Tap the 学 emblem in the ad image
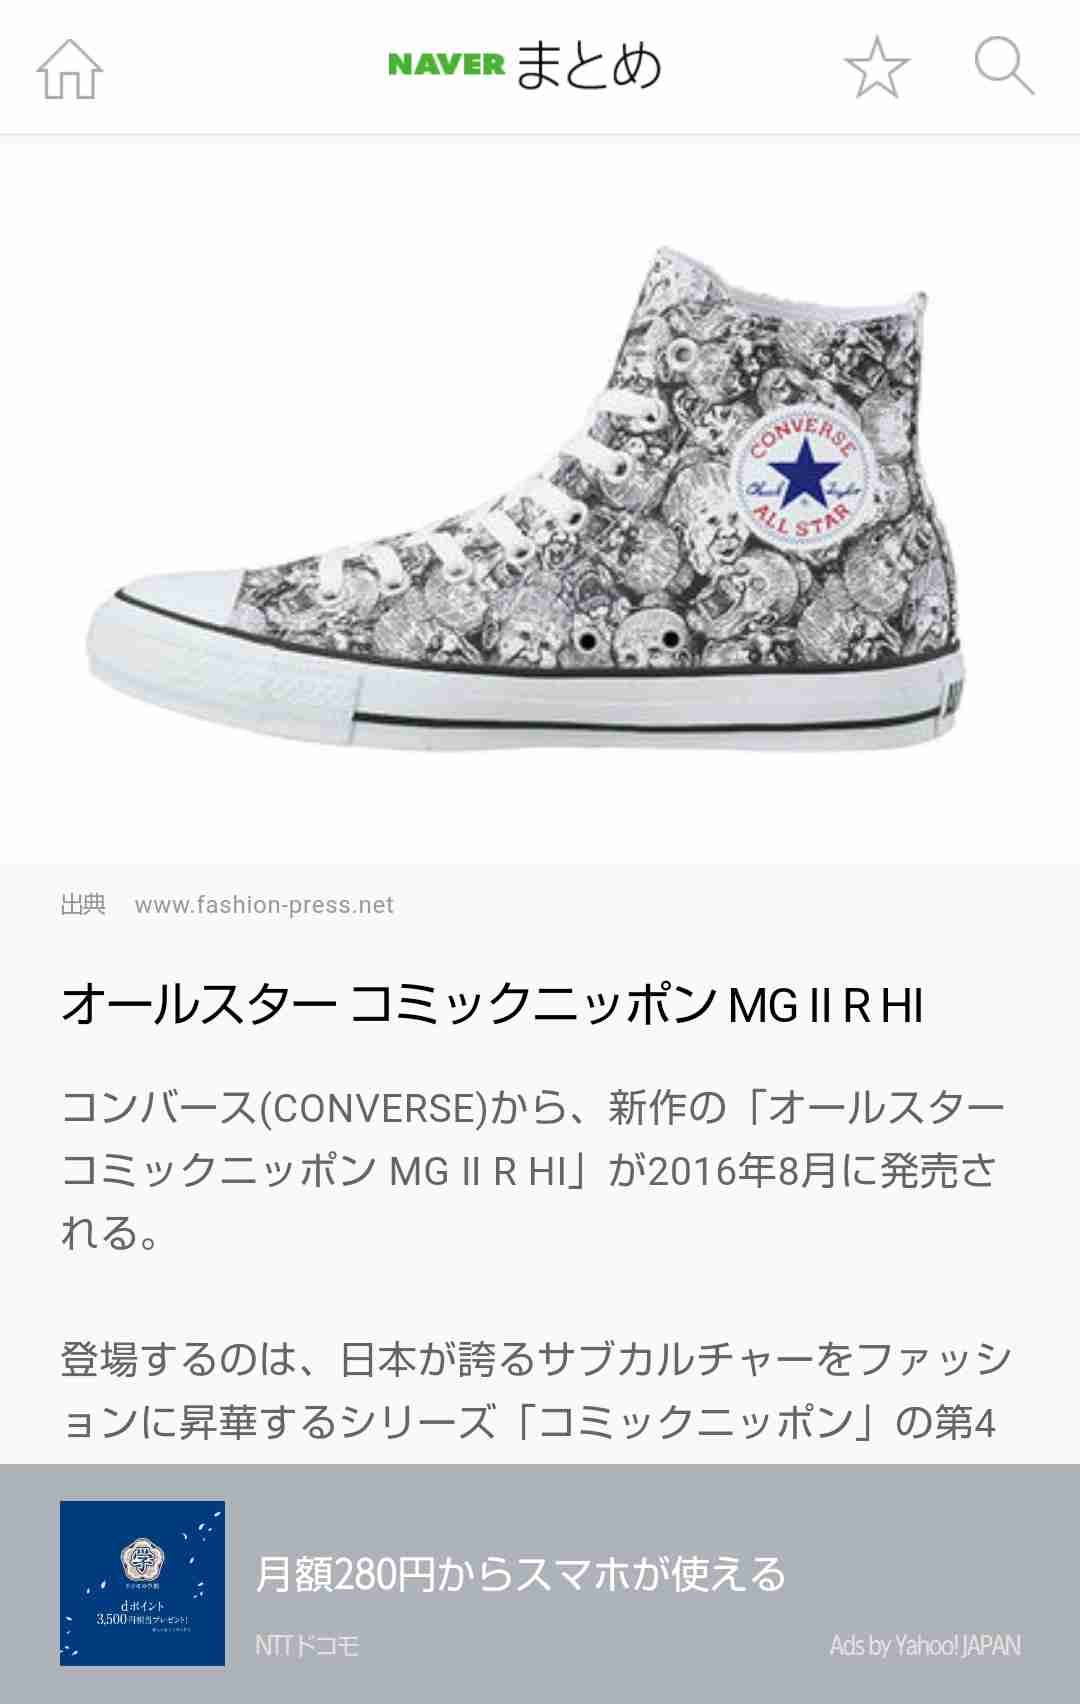The width and height of the screenshot is (1080, 1704). click(x=143, y=1559)
